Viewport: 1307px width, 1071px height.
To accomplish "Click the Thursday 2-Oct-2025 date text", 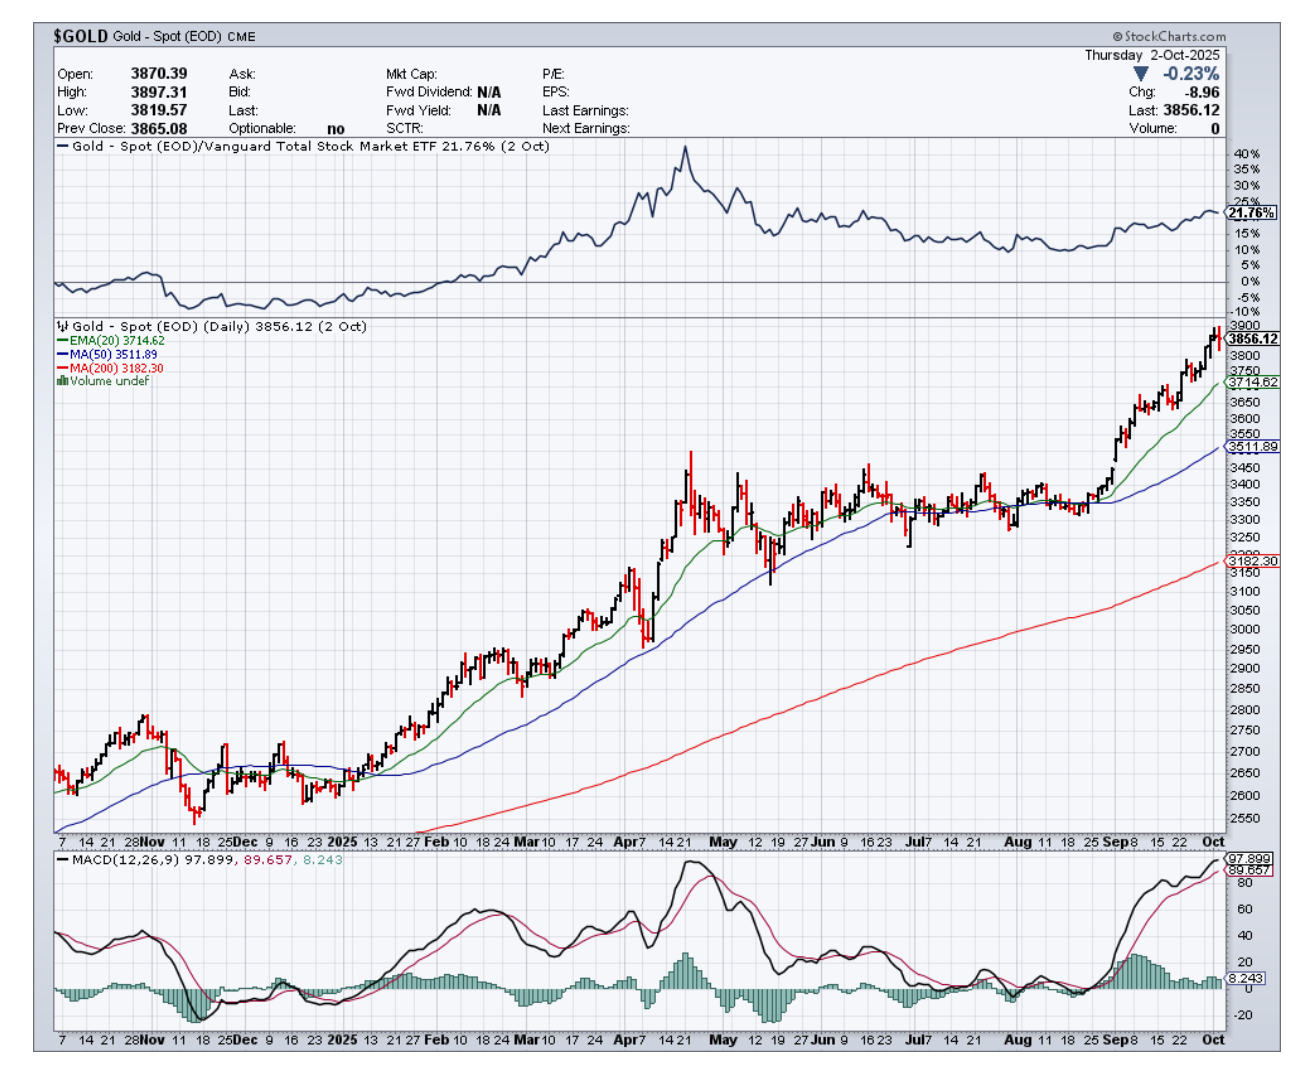I will [1152, 55].
